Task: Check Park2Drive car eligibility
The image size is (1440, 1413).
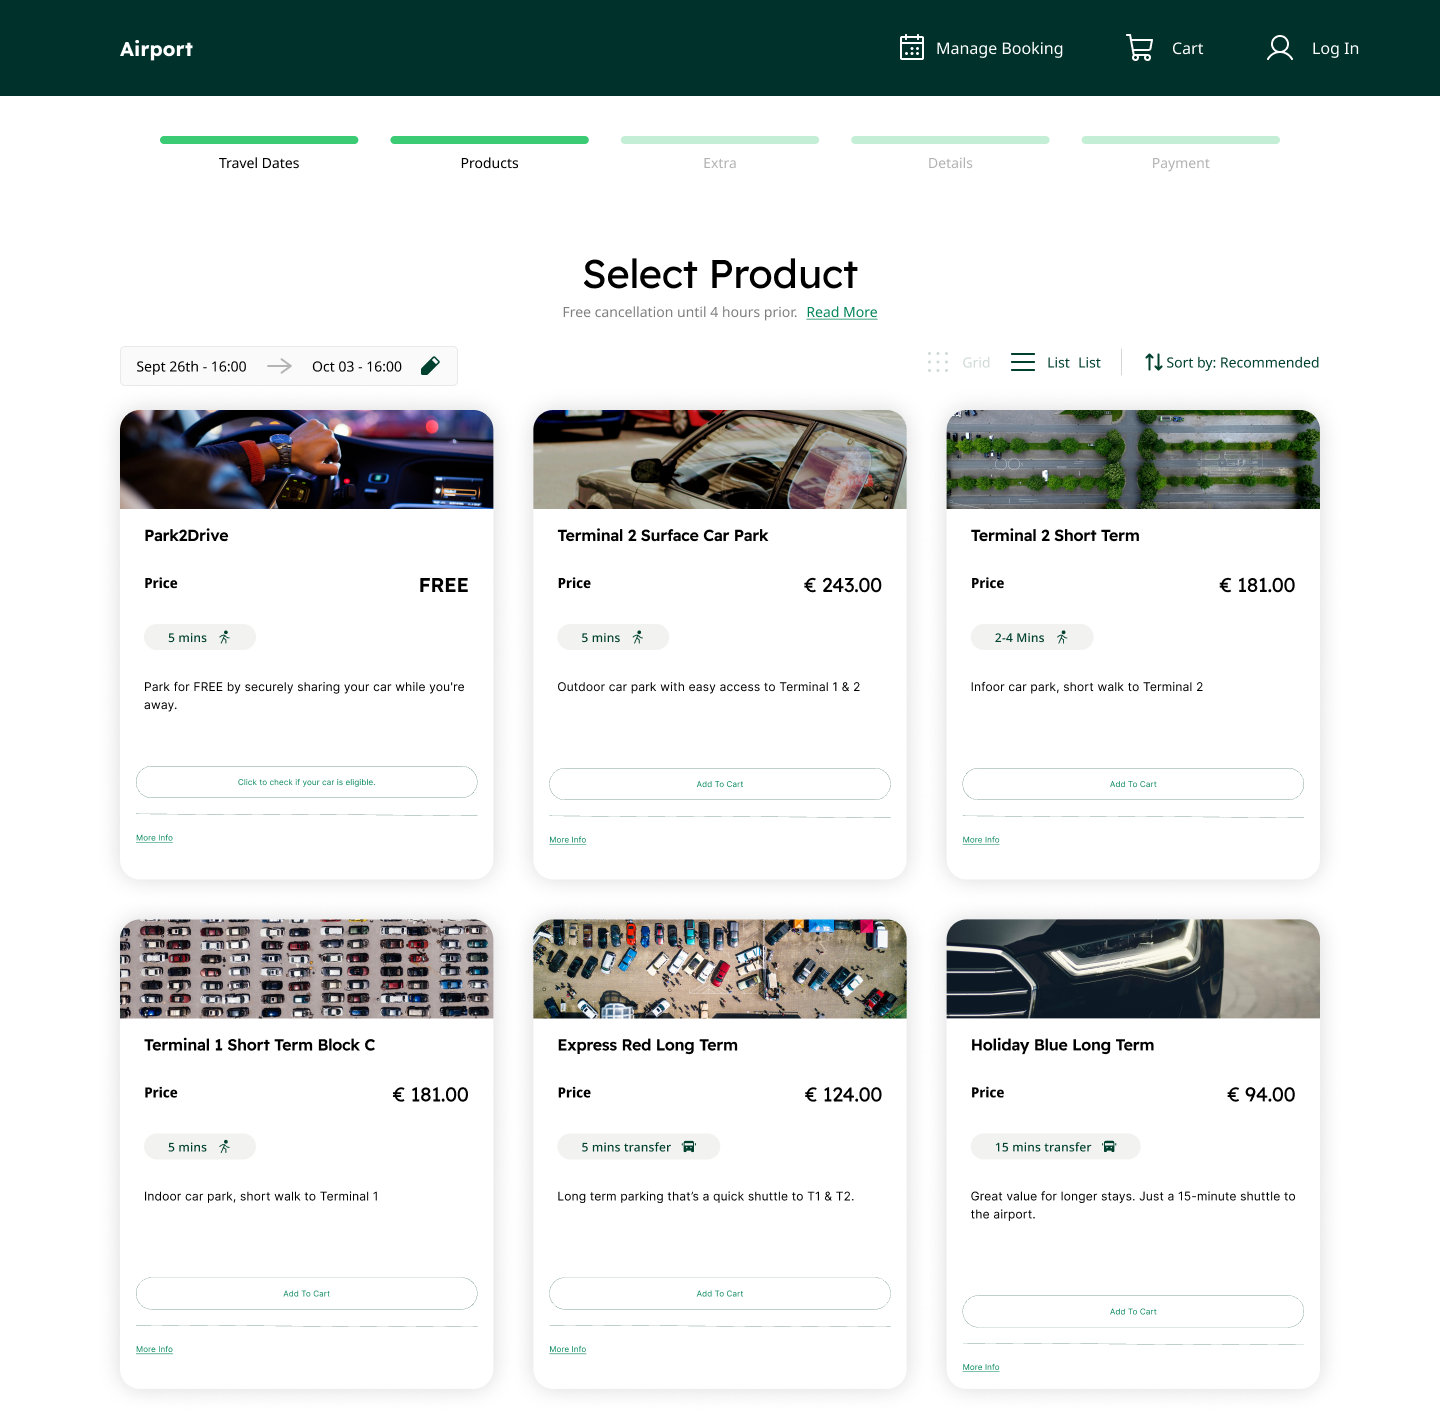Action: coord(306,782)
